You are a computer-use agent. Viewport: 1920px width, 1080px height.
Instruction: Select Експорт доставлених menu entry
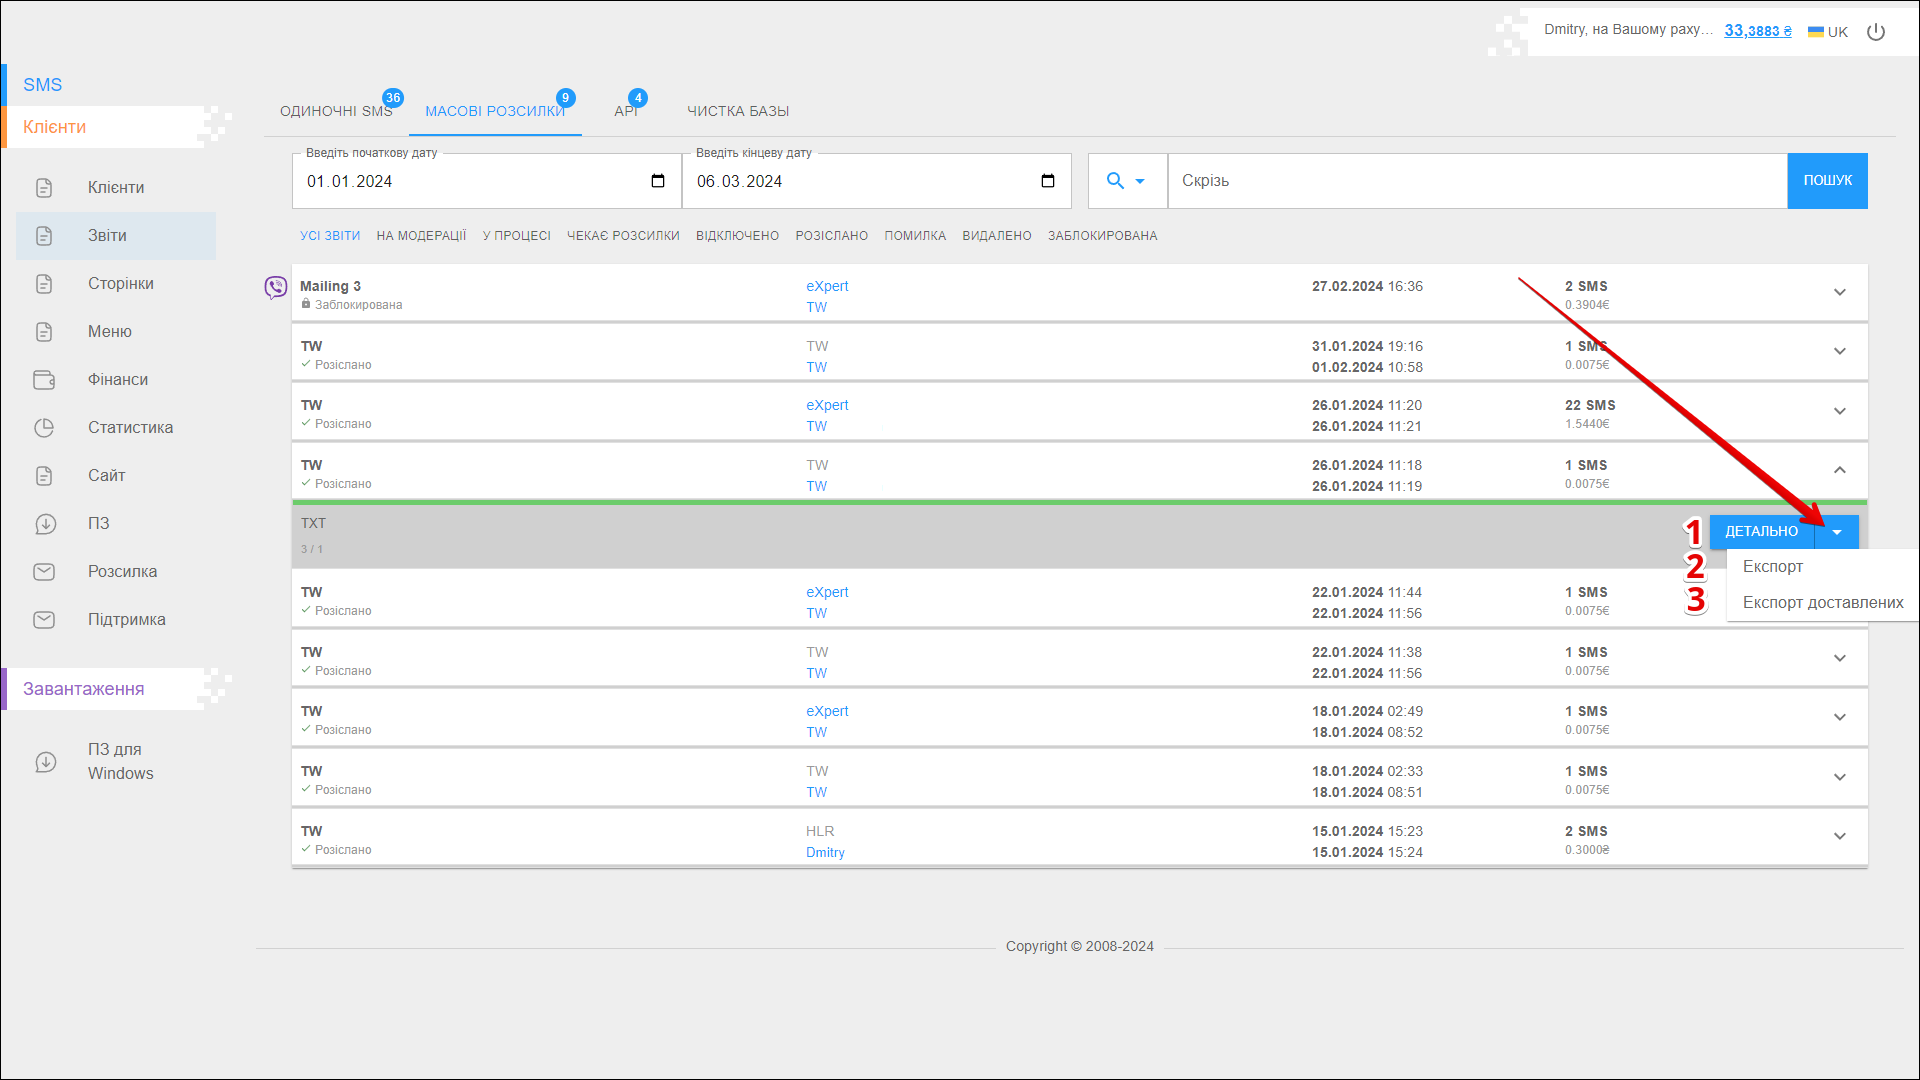1822,602
